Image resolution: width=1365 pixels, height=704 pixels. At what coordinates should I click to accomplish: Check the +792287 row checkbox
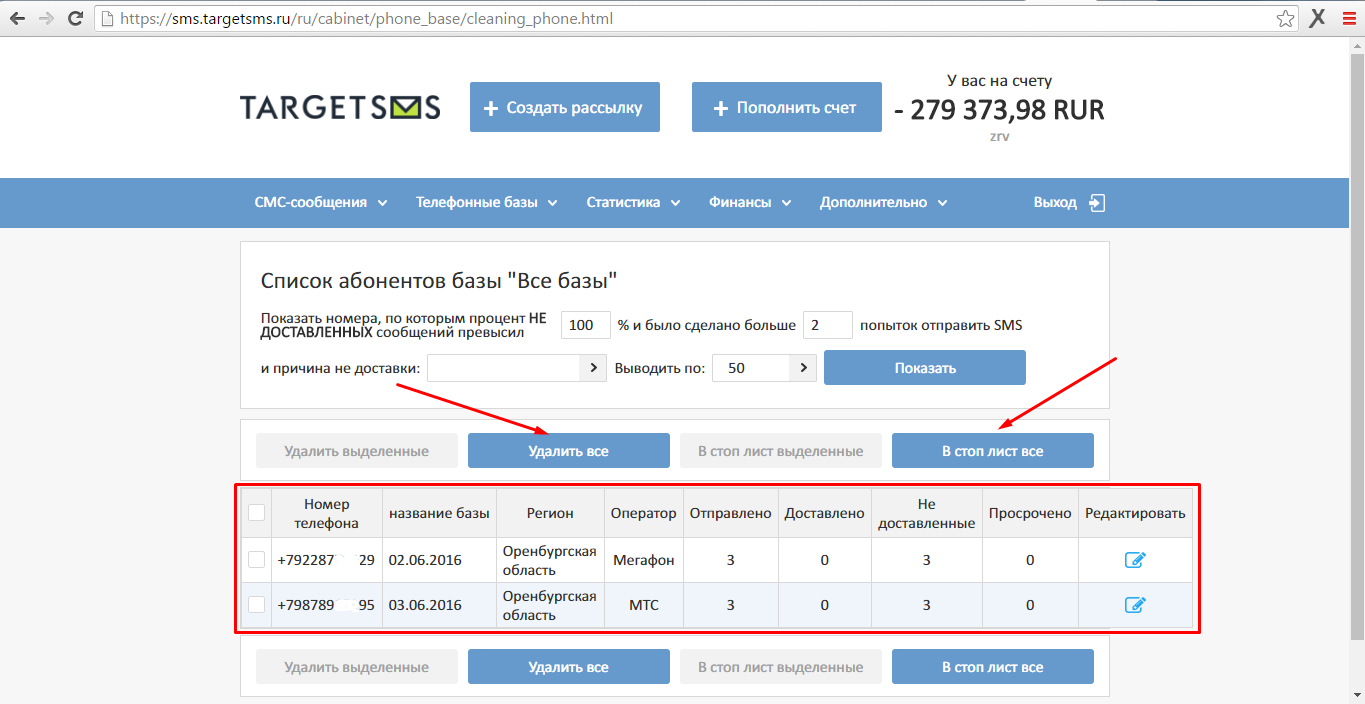[257, 560]
